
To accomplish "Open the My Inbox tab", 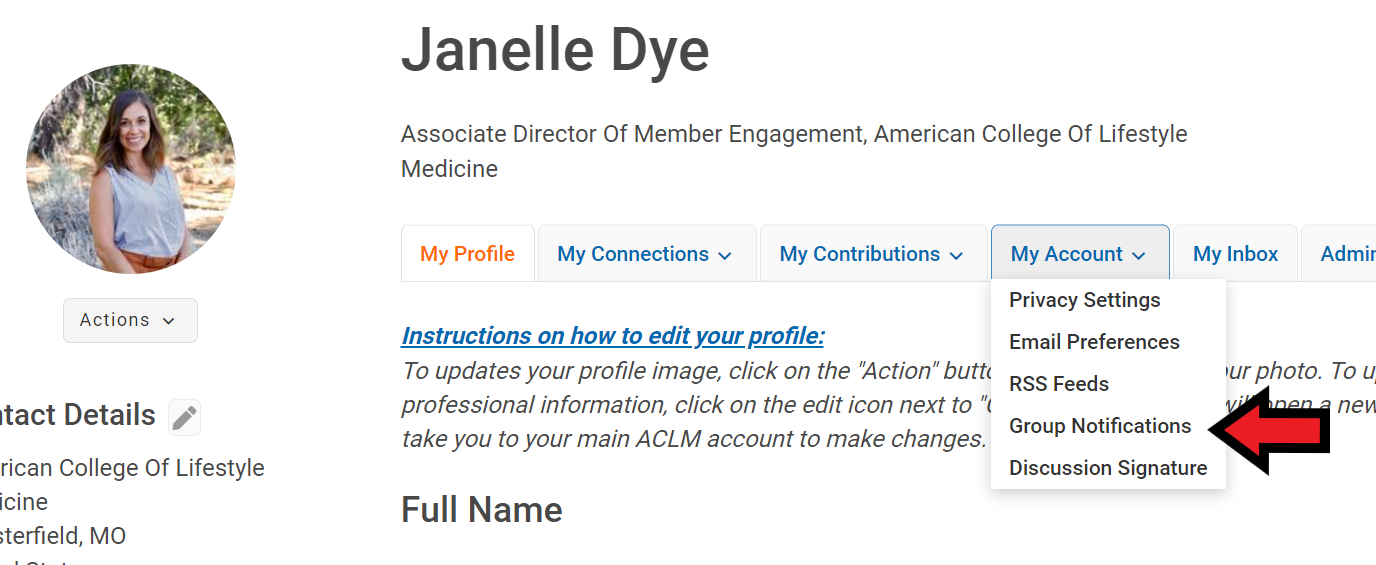I will point(1235,254).
